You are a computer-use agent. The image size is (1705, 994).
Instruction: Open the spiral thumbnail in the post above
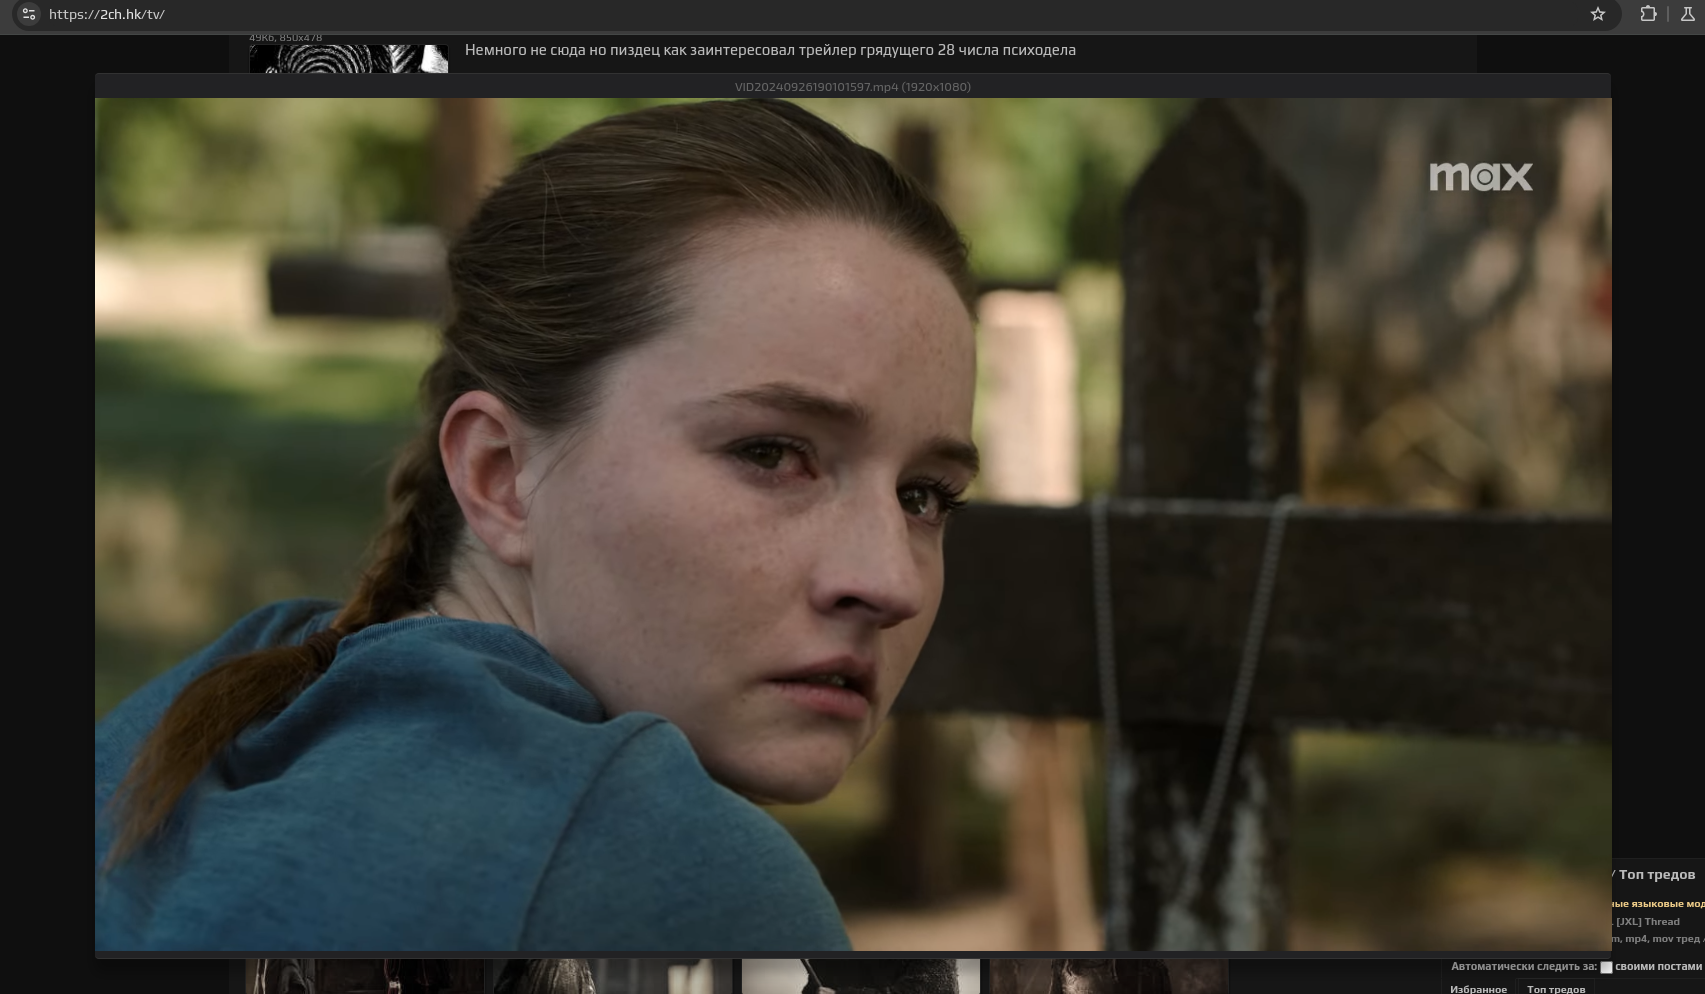[x=348, y=59]
